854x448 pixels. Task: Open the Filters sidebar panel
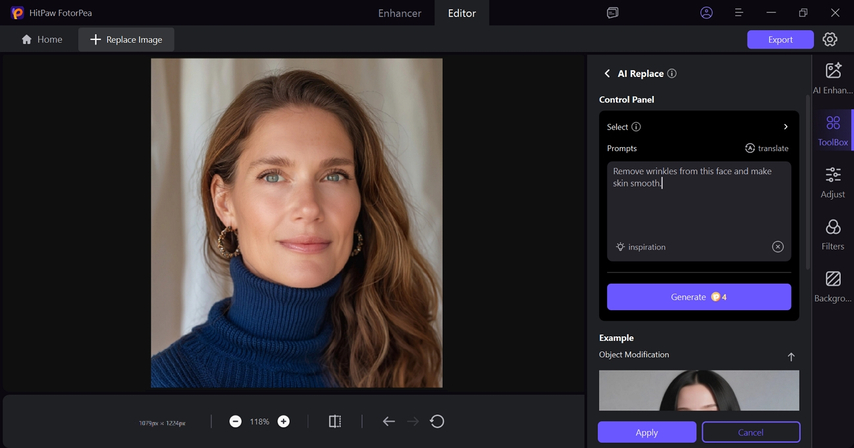click(833, 235)
